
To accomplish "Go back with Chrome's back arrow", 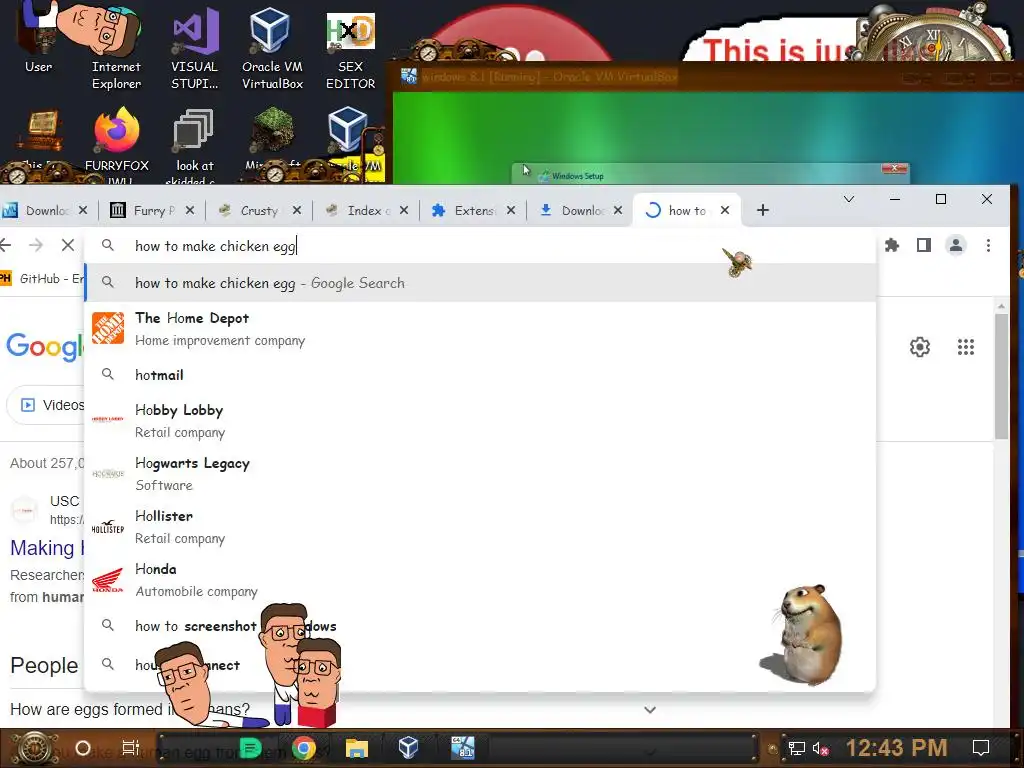I will (x=6, y=246).
